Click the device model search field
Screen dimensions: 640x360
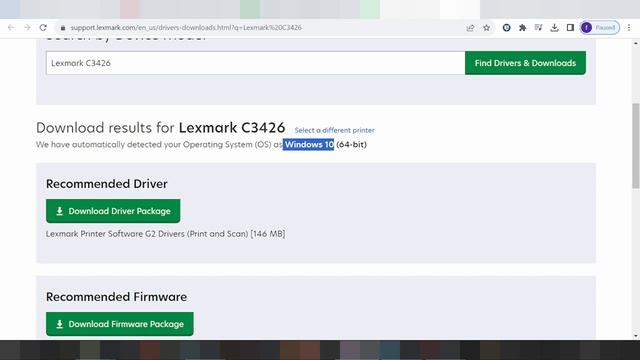(256, 63)
